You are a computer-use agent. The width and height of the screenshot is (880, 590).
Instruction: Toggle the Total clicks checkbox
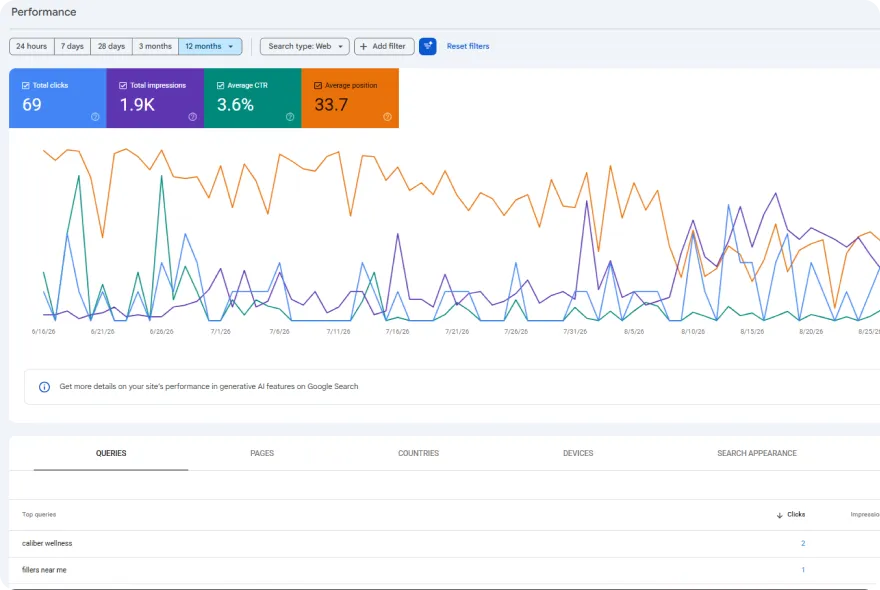[x=25, y=85]
